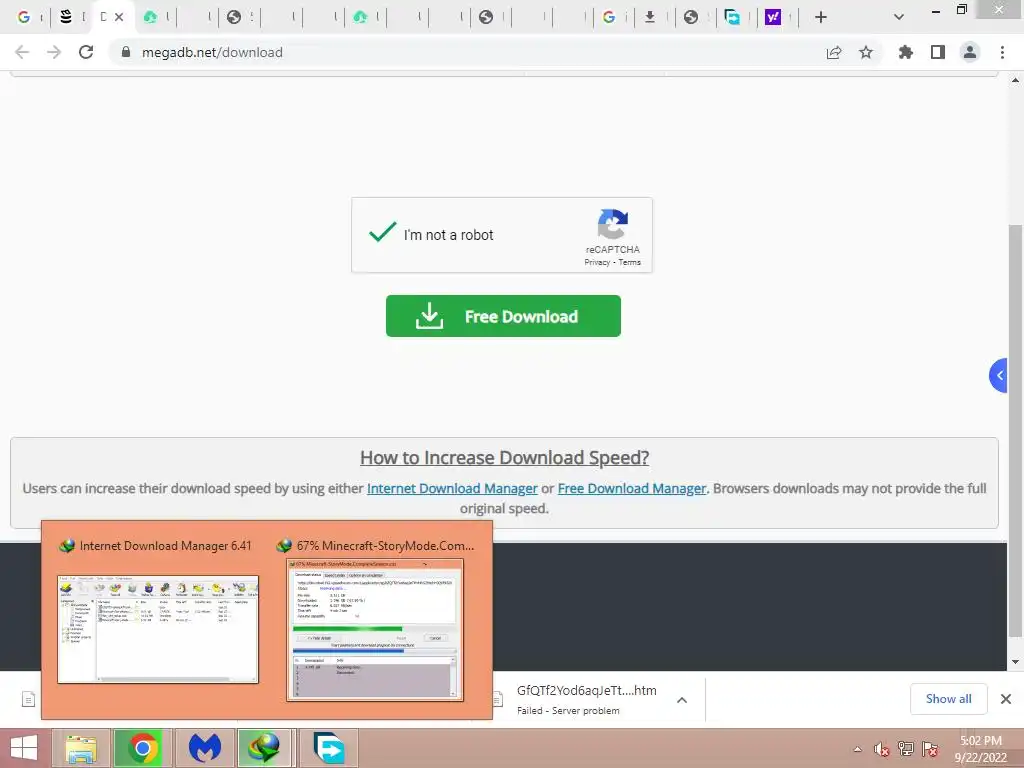Open the Chrome three-dot menu
Image resolution: width=1024 pixels, height=768 pixels.
coord(1002,52)
